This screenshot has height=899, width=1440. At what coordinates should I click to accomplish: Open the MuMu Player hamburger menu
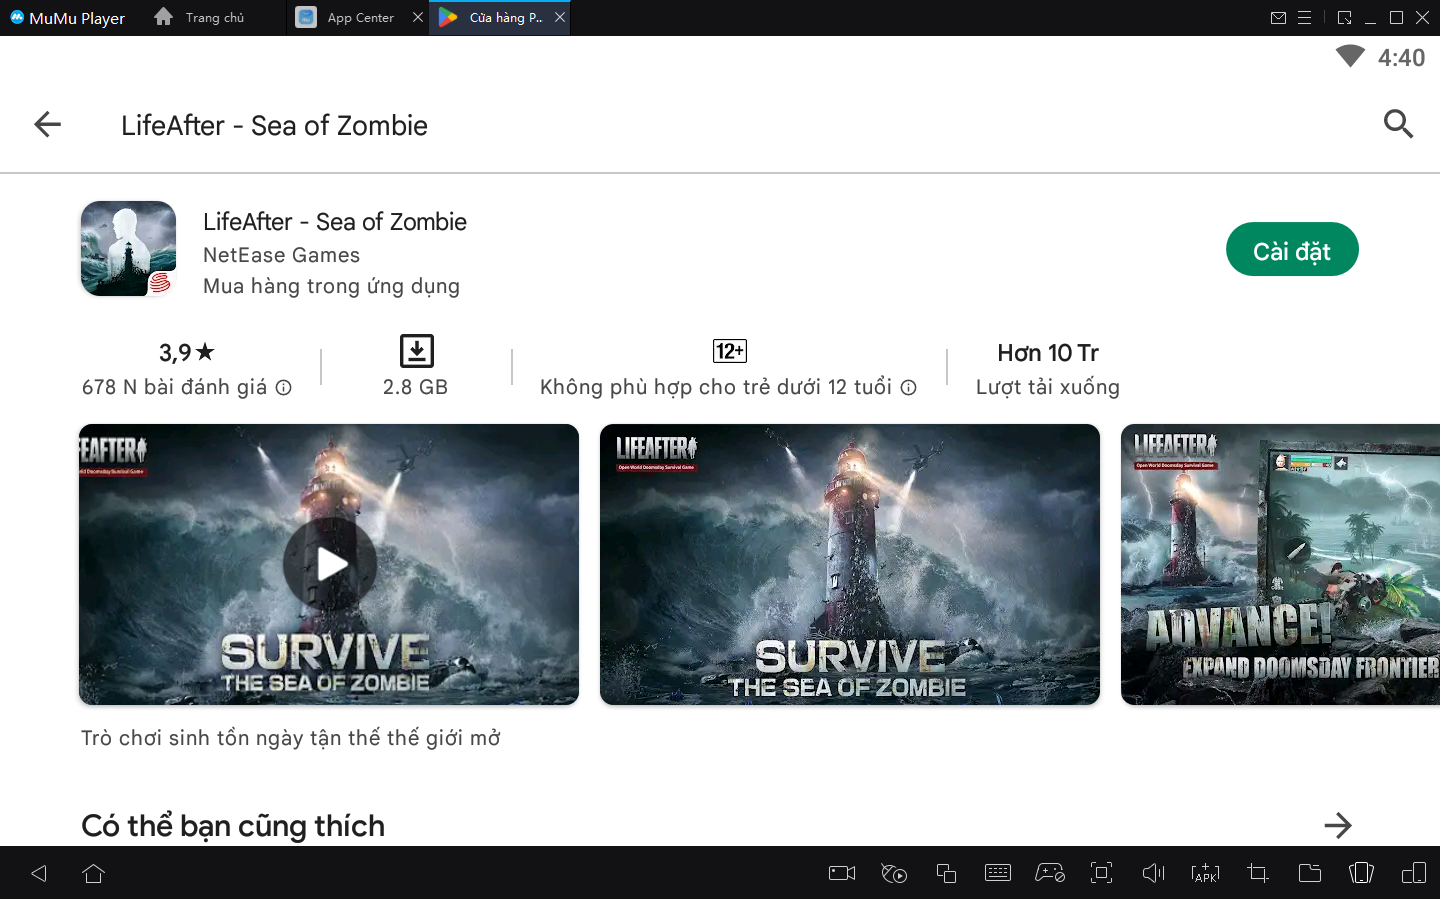(x=1305, y=18)
